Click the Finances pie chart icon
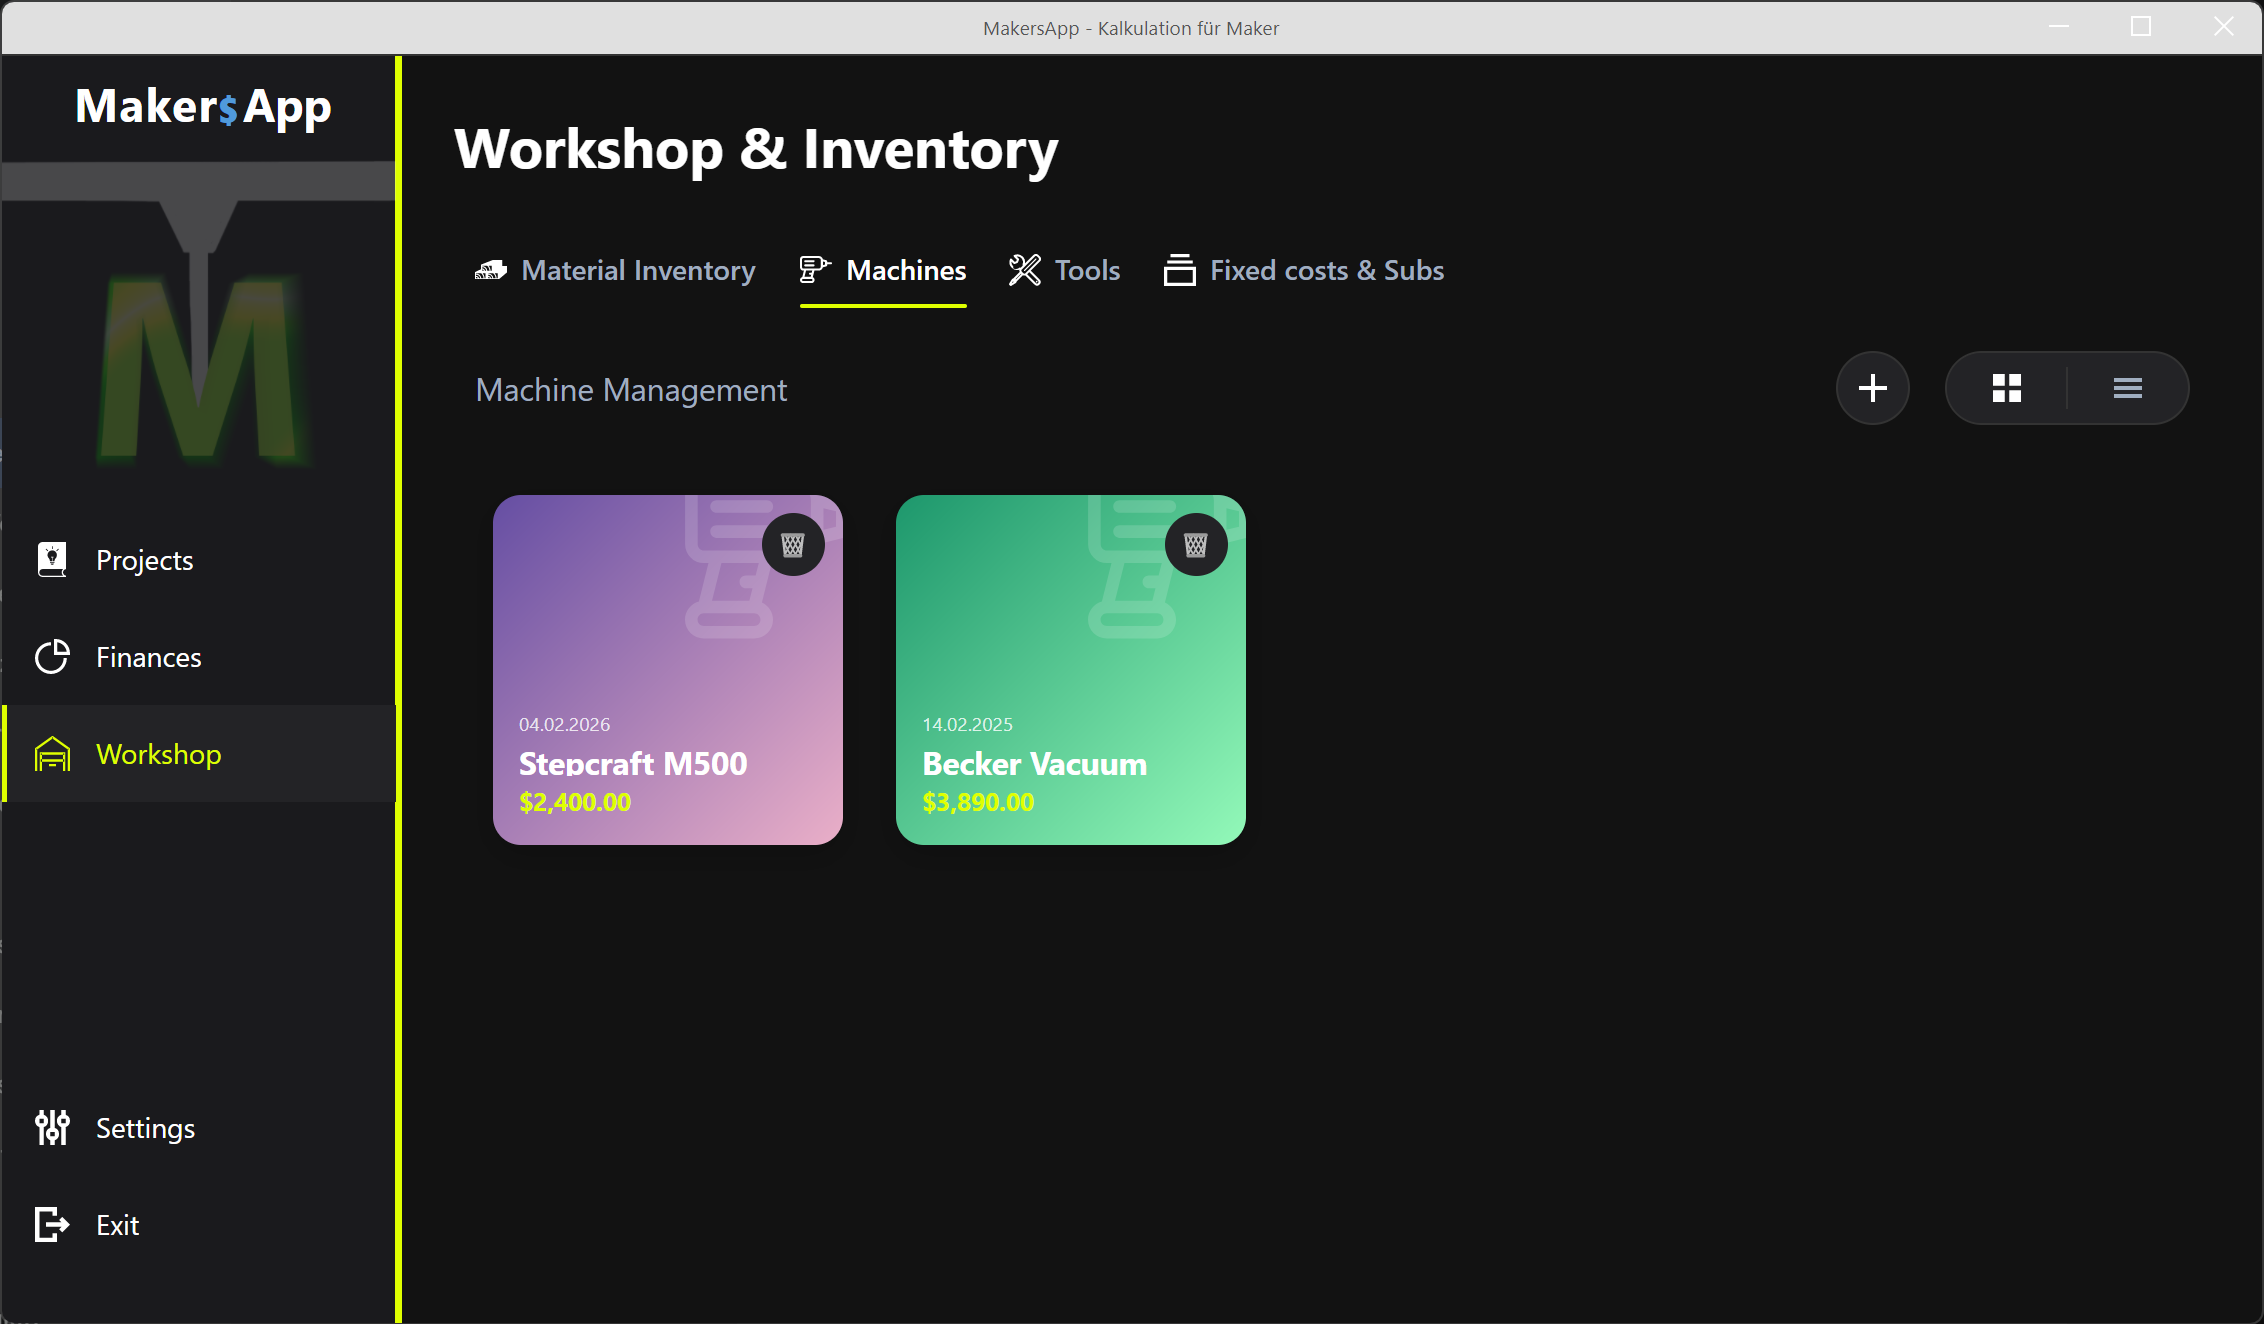 [52, 657]
